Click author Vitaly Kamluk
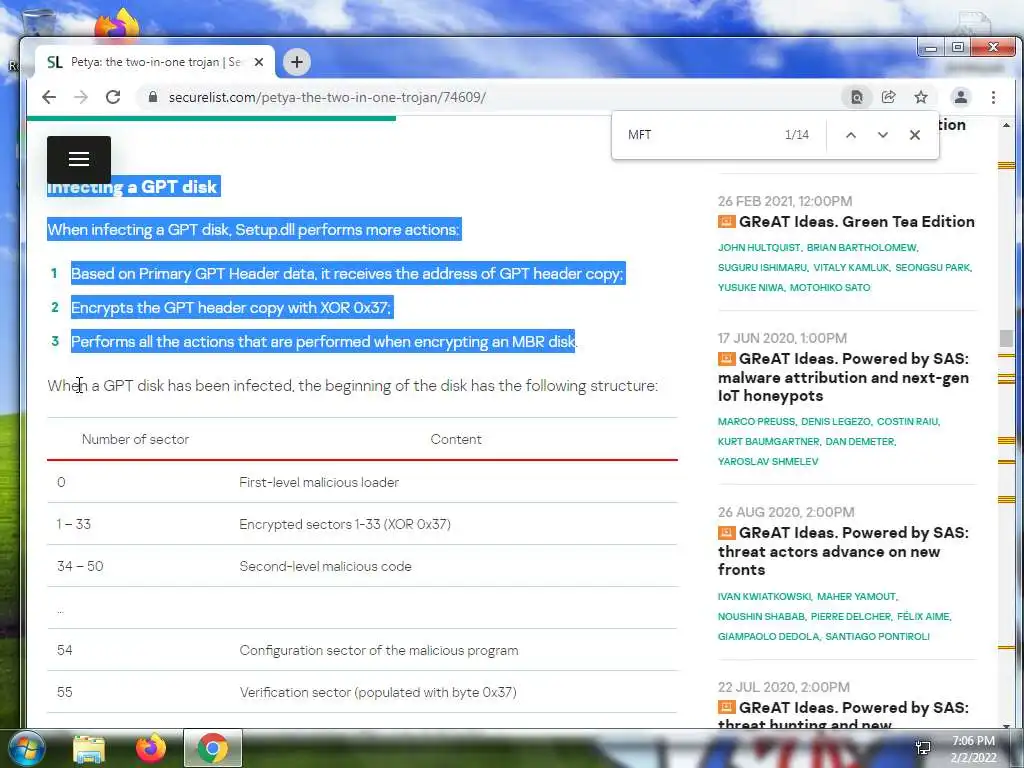The image size is (1024, 768). click(x=850, y=268)
